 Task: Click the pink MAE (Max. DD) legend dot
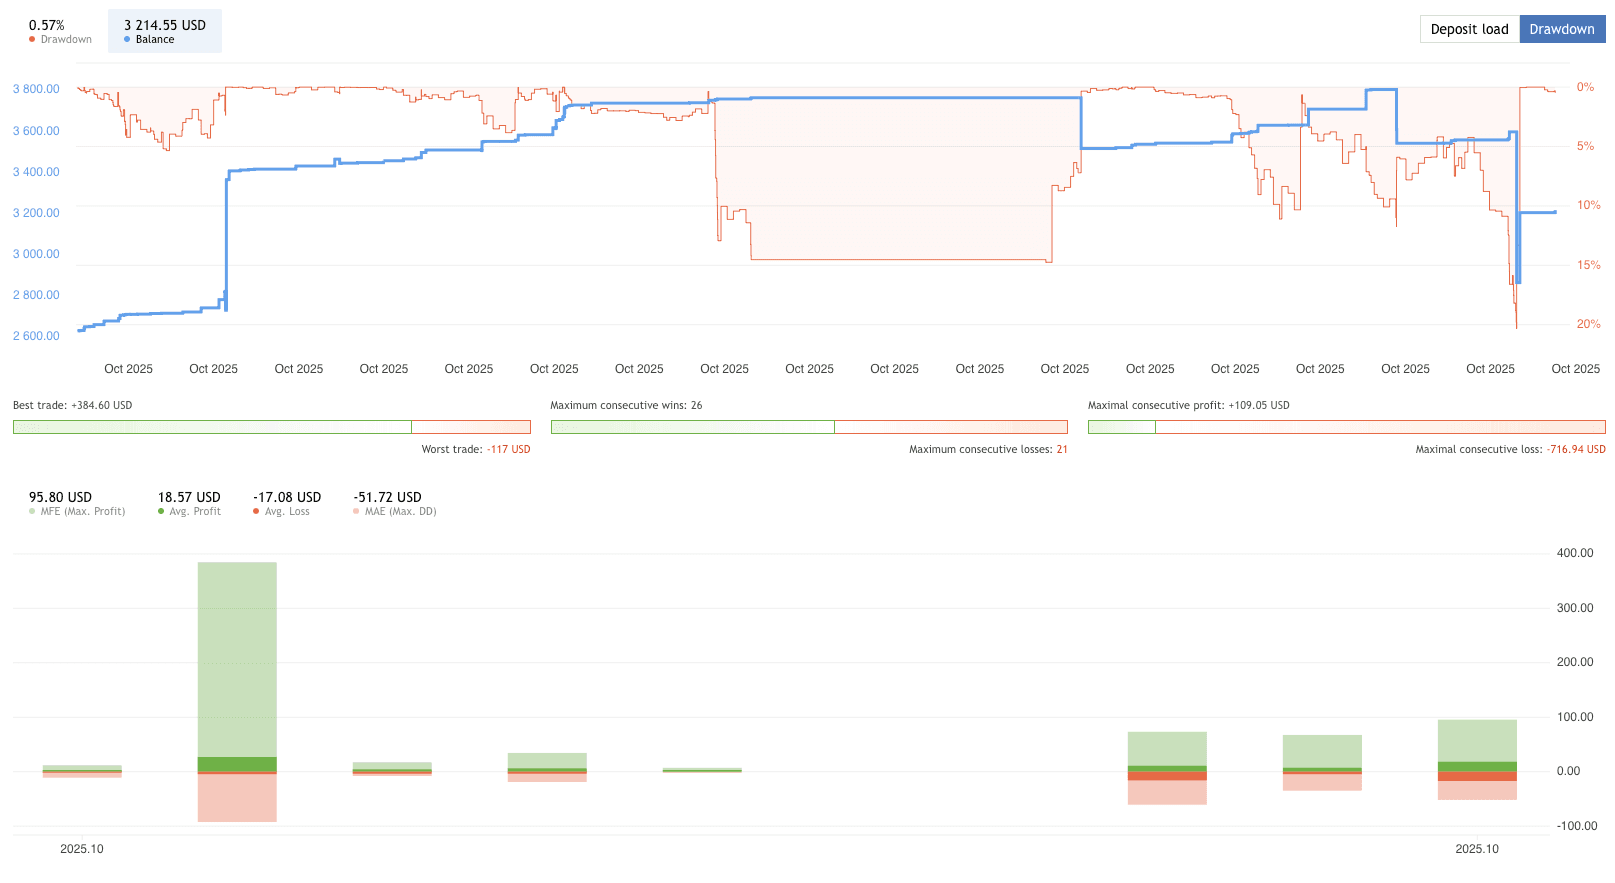point(357,512)
